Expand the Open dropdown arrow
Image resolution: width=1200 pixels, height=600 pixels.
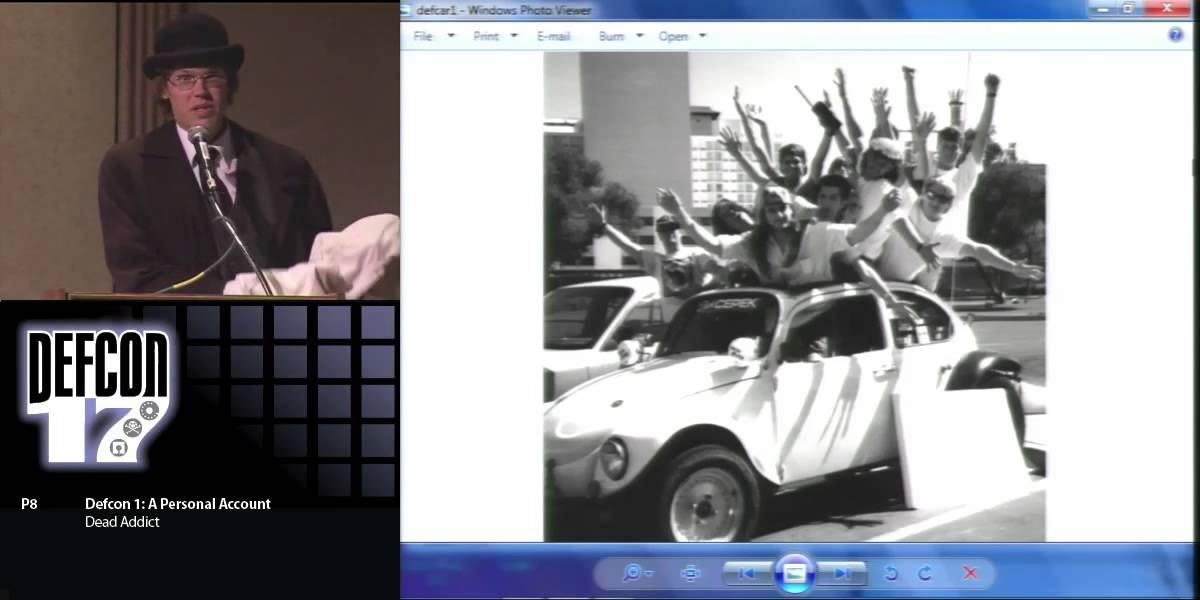coord(702,36)
